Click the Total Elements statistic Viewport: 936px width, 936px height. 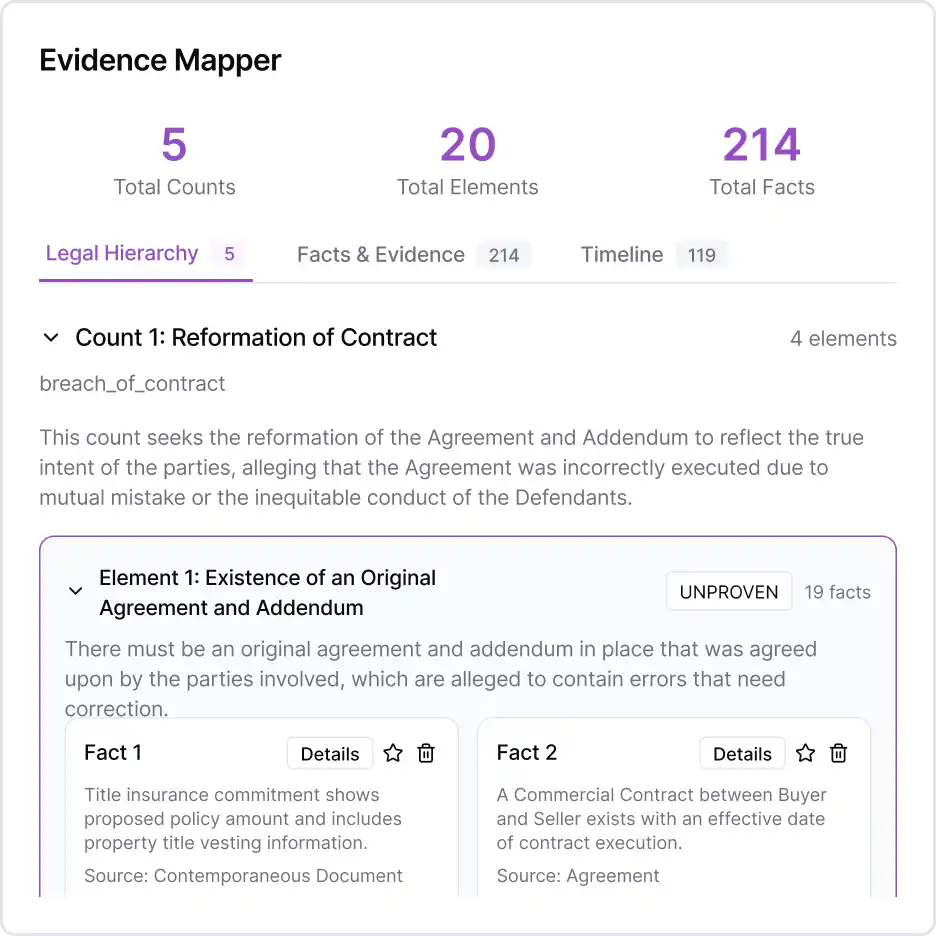click(468, 160)
